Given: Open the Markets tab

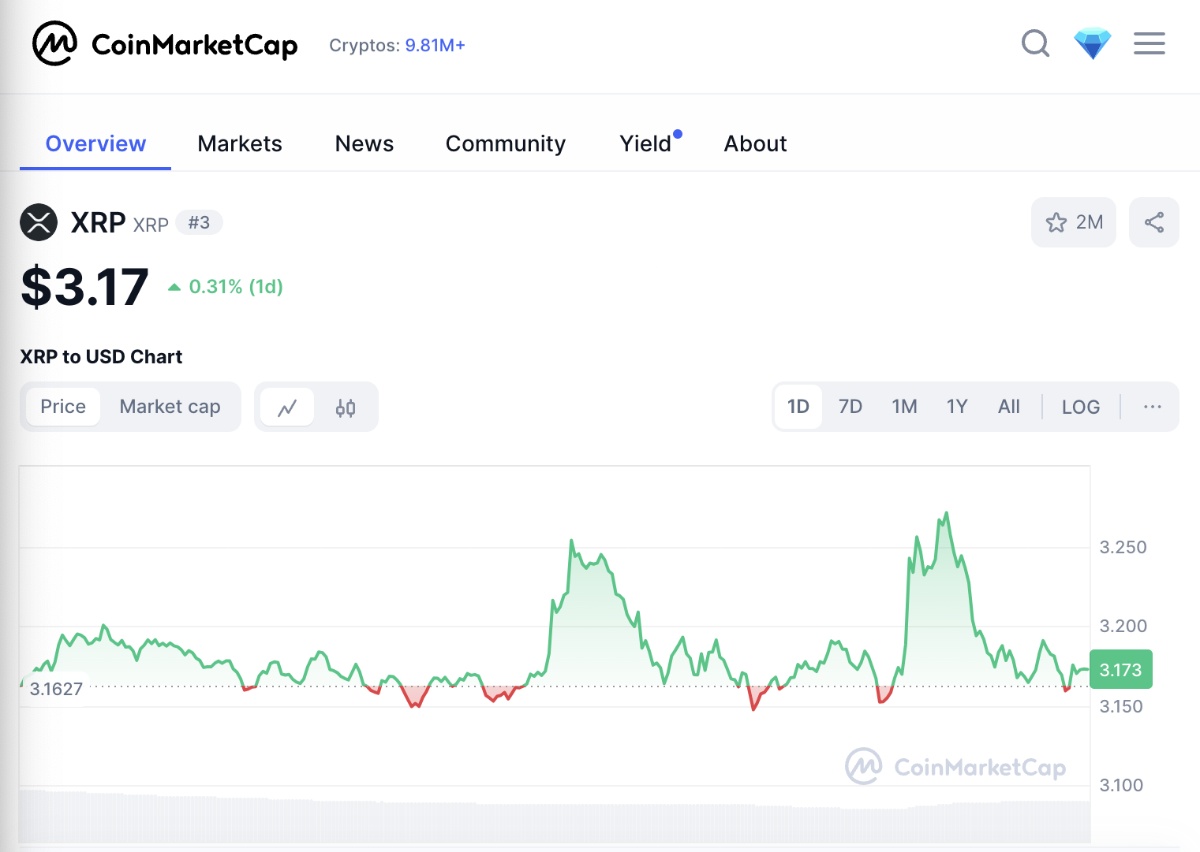Looking at the screenshot, I should tap(240, 144).
